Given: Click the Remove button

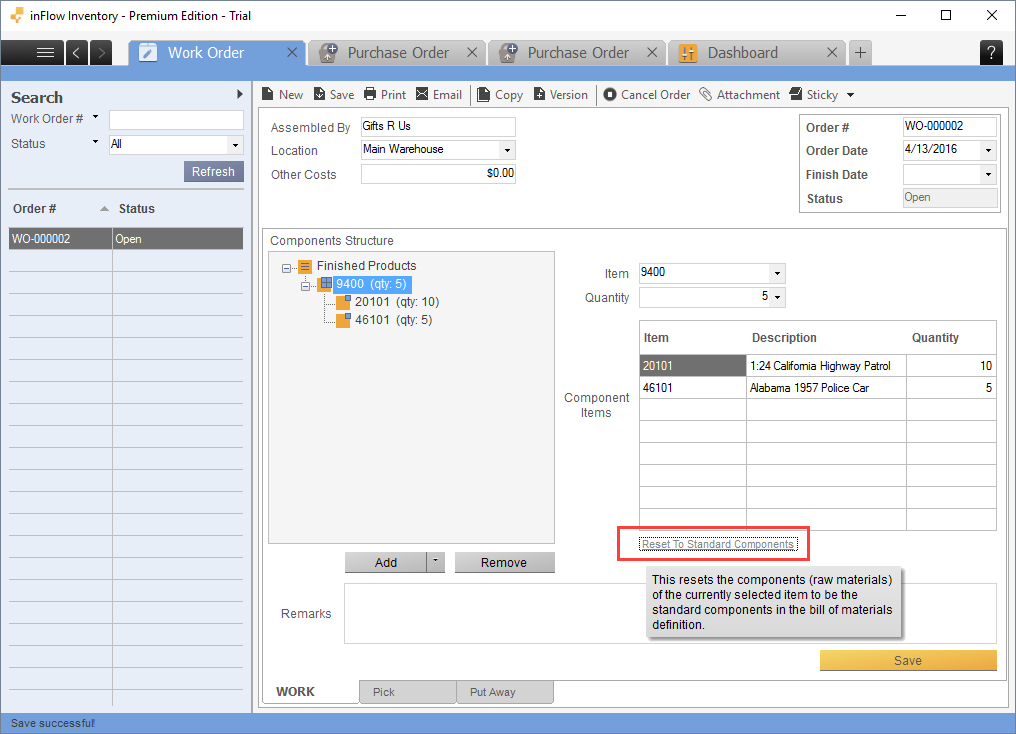Looking at the screenshot, I should (x=504, y=562).
